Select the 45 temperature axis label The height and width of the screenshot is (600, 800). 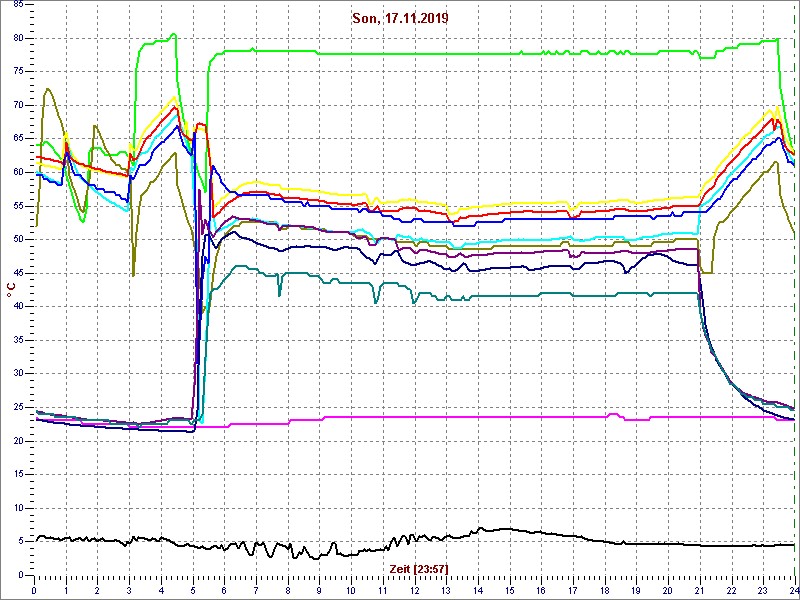tap(17, 273)
